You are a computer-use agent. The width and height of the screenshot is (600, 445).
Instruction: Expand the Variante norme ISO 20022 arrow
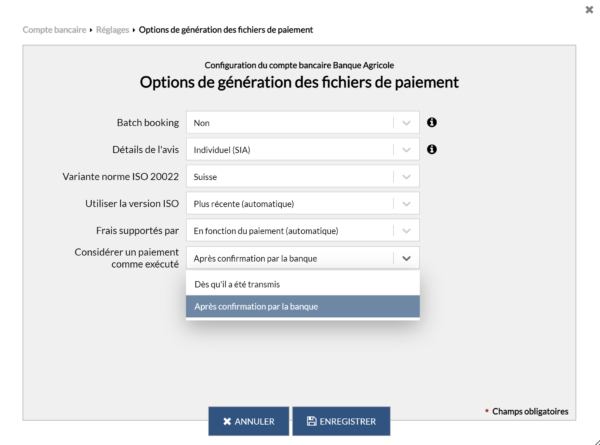coord(406,177)
